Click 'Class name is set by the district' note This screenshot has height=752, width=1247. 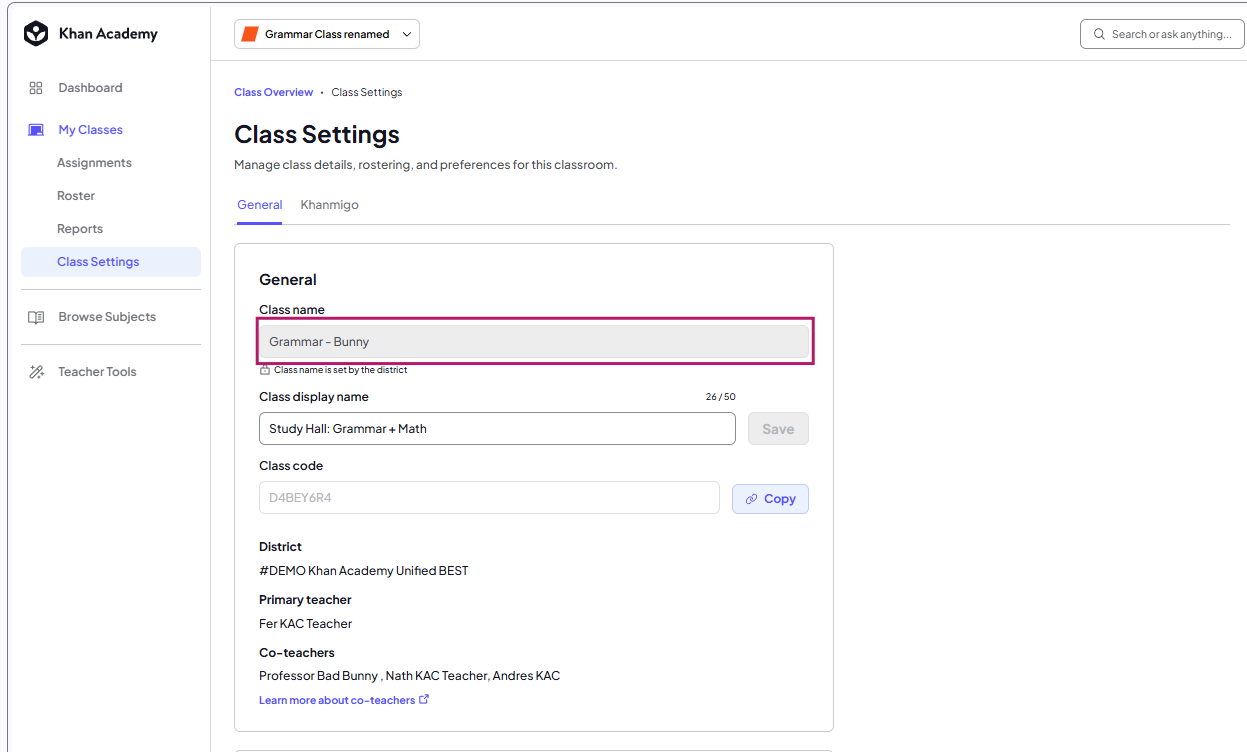(340, 370)
